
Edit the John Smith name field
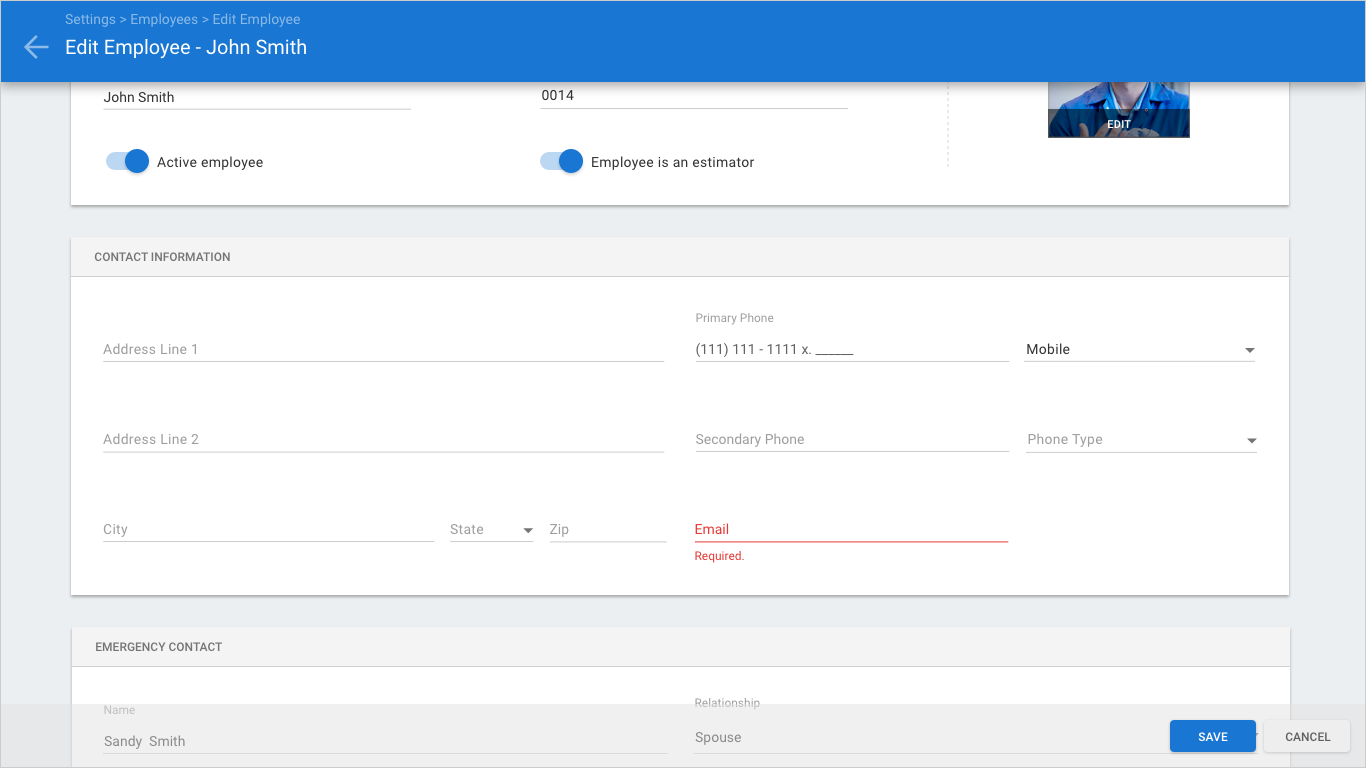point(256,97)
